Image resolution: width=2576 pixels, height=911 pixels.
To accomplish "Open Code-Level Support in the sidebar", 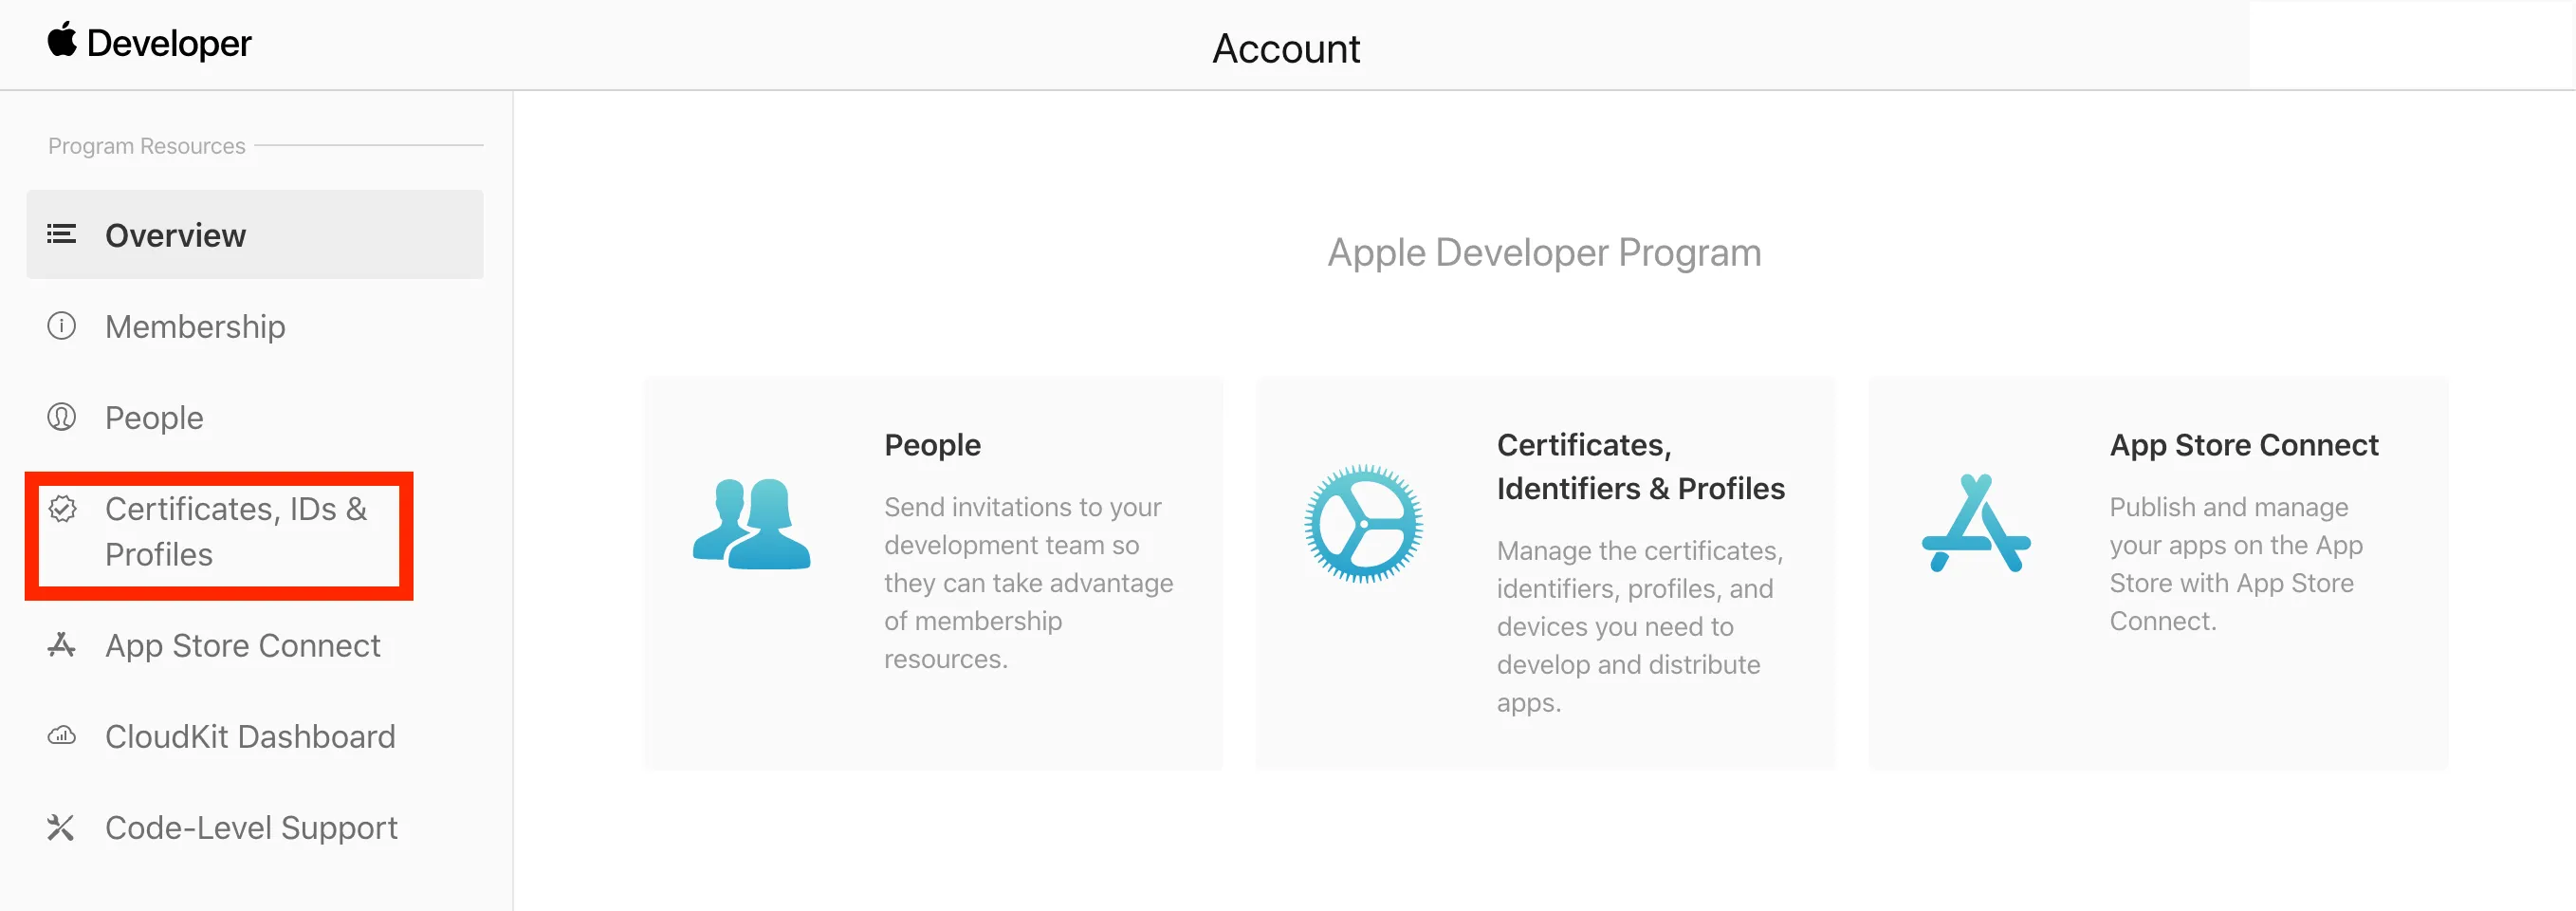I will click(x=251, y=828).
